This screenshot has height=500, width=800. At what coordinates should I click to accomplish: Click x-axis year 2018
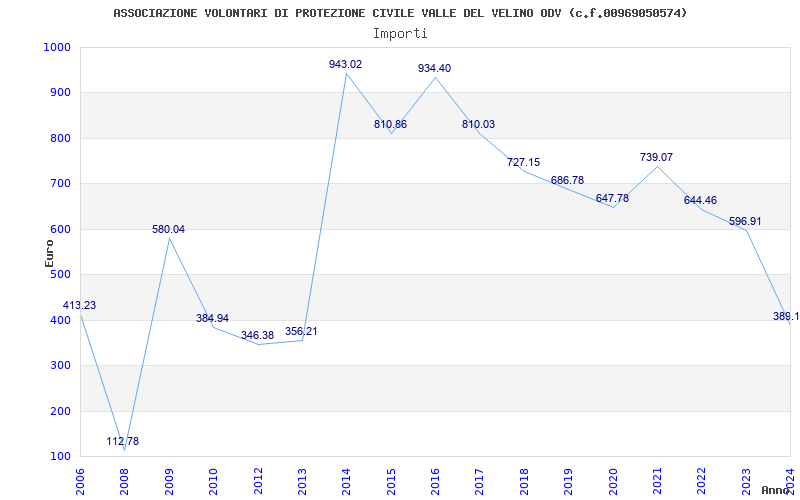[x=524, y=482]
